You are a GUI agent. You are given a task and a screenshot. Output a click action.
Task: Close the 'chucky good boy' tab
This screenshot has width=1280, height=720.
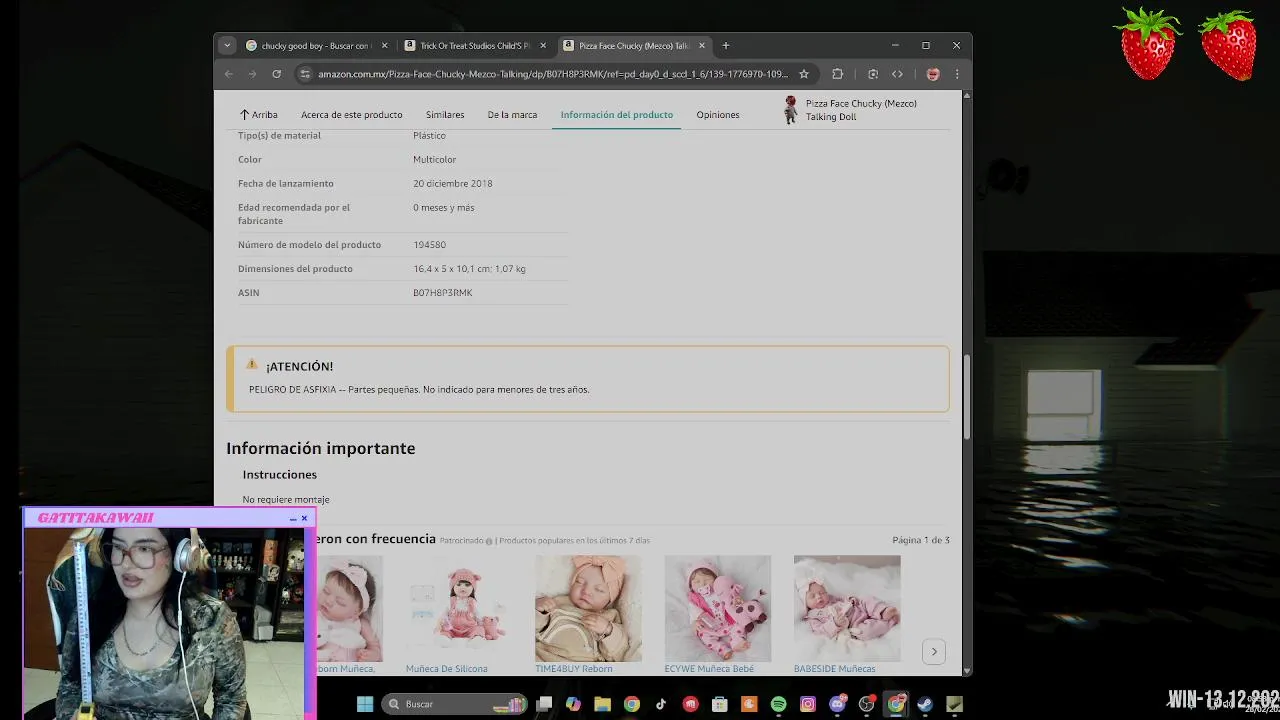tap(384, 45)
